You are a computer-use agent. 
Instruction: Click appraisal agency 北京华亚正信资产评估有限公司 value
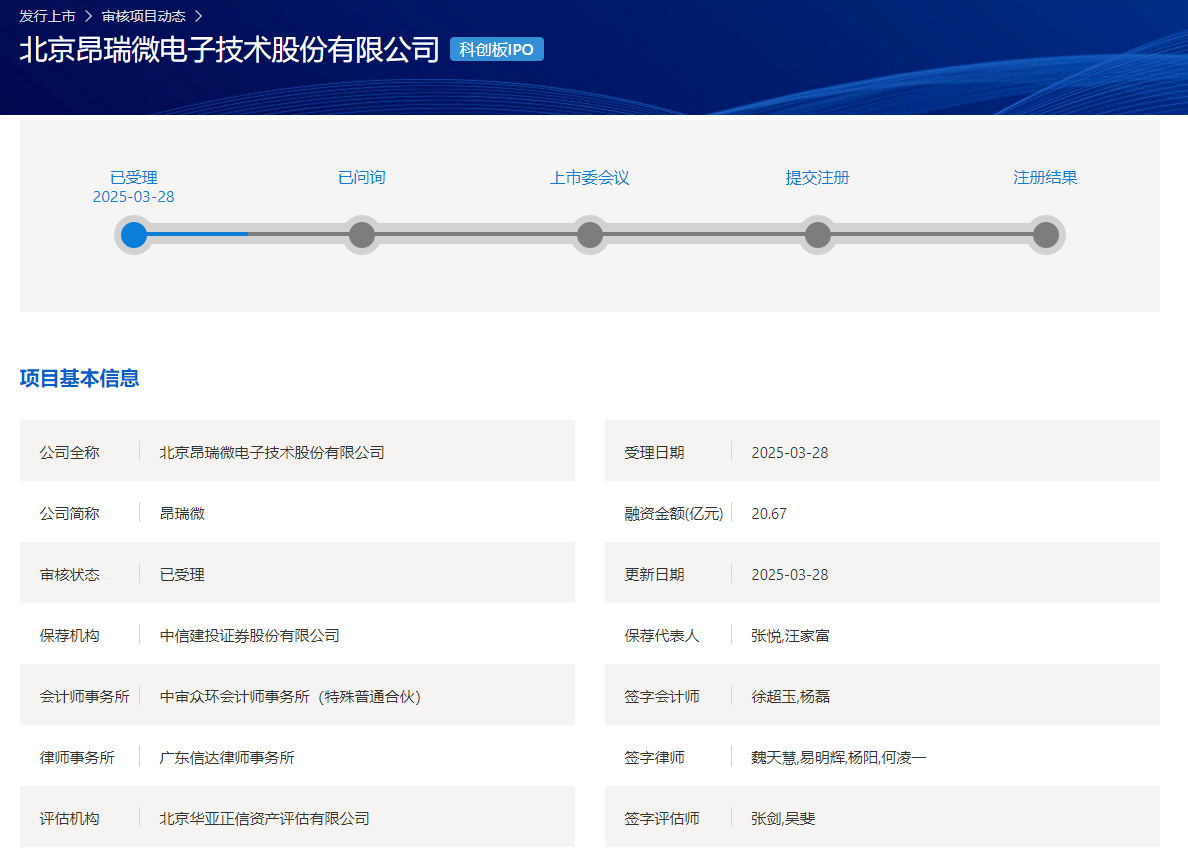tap(265, 819)
